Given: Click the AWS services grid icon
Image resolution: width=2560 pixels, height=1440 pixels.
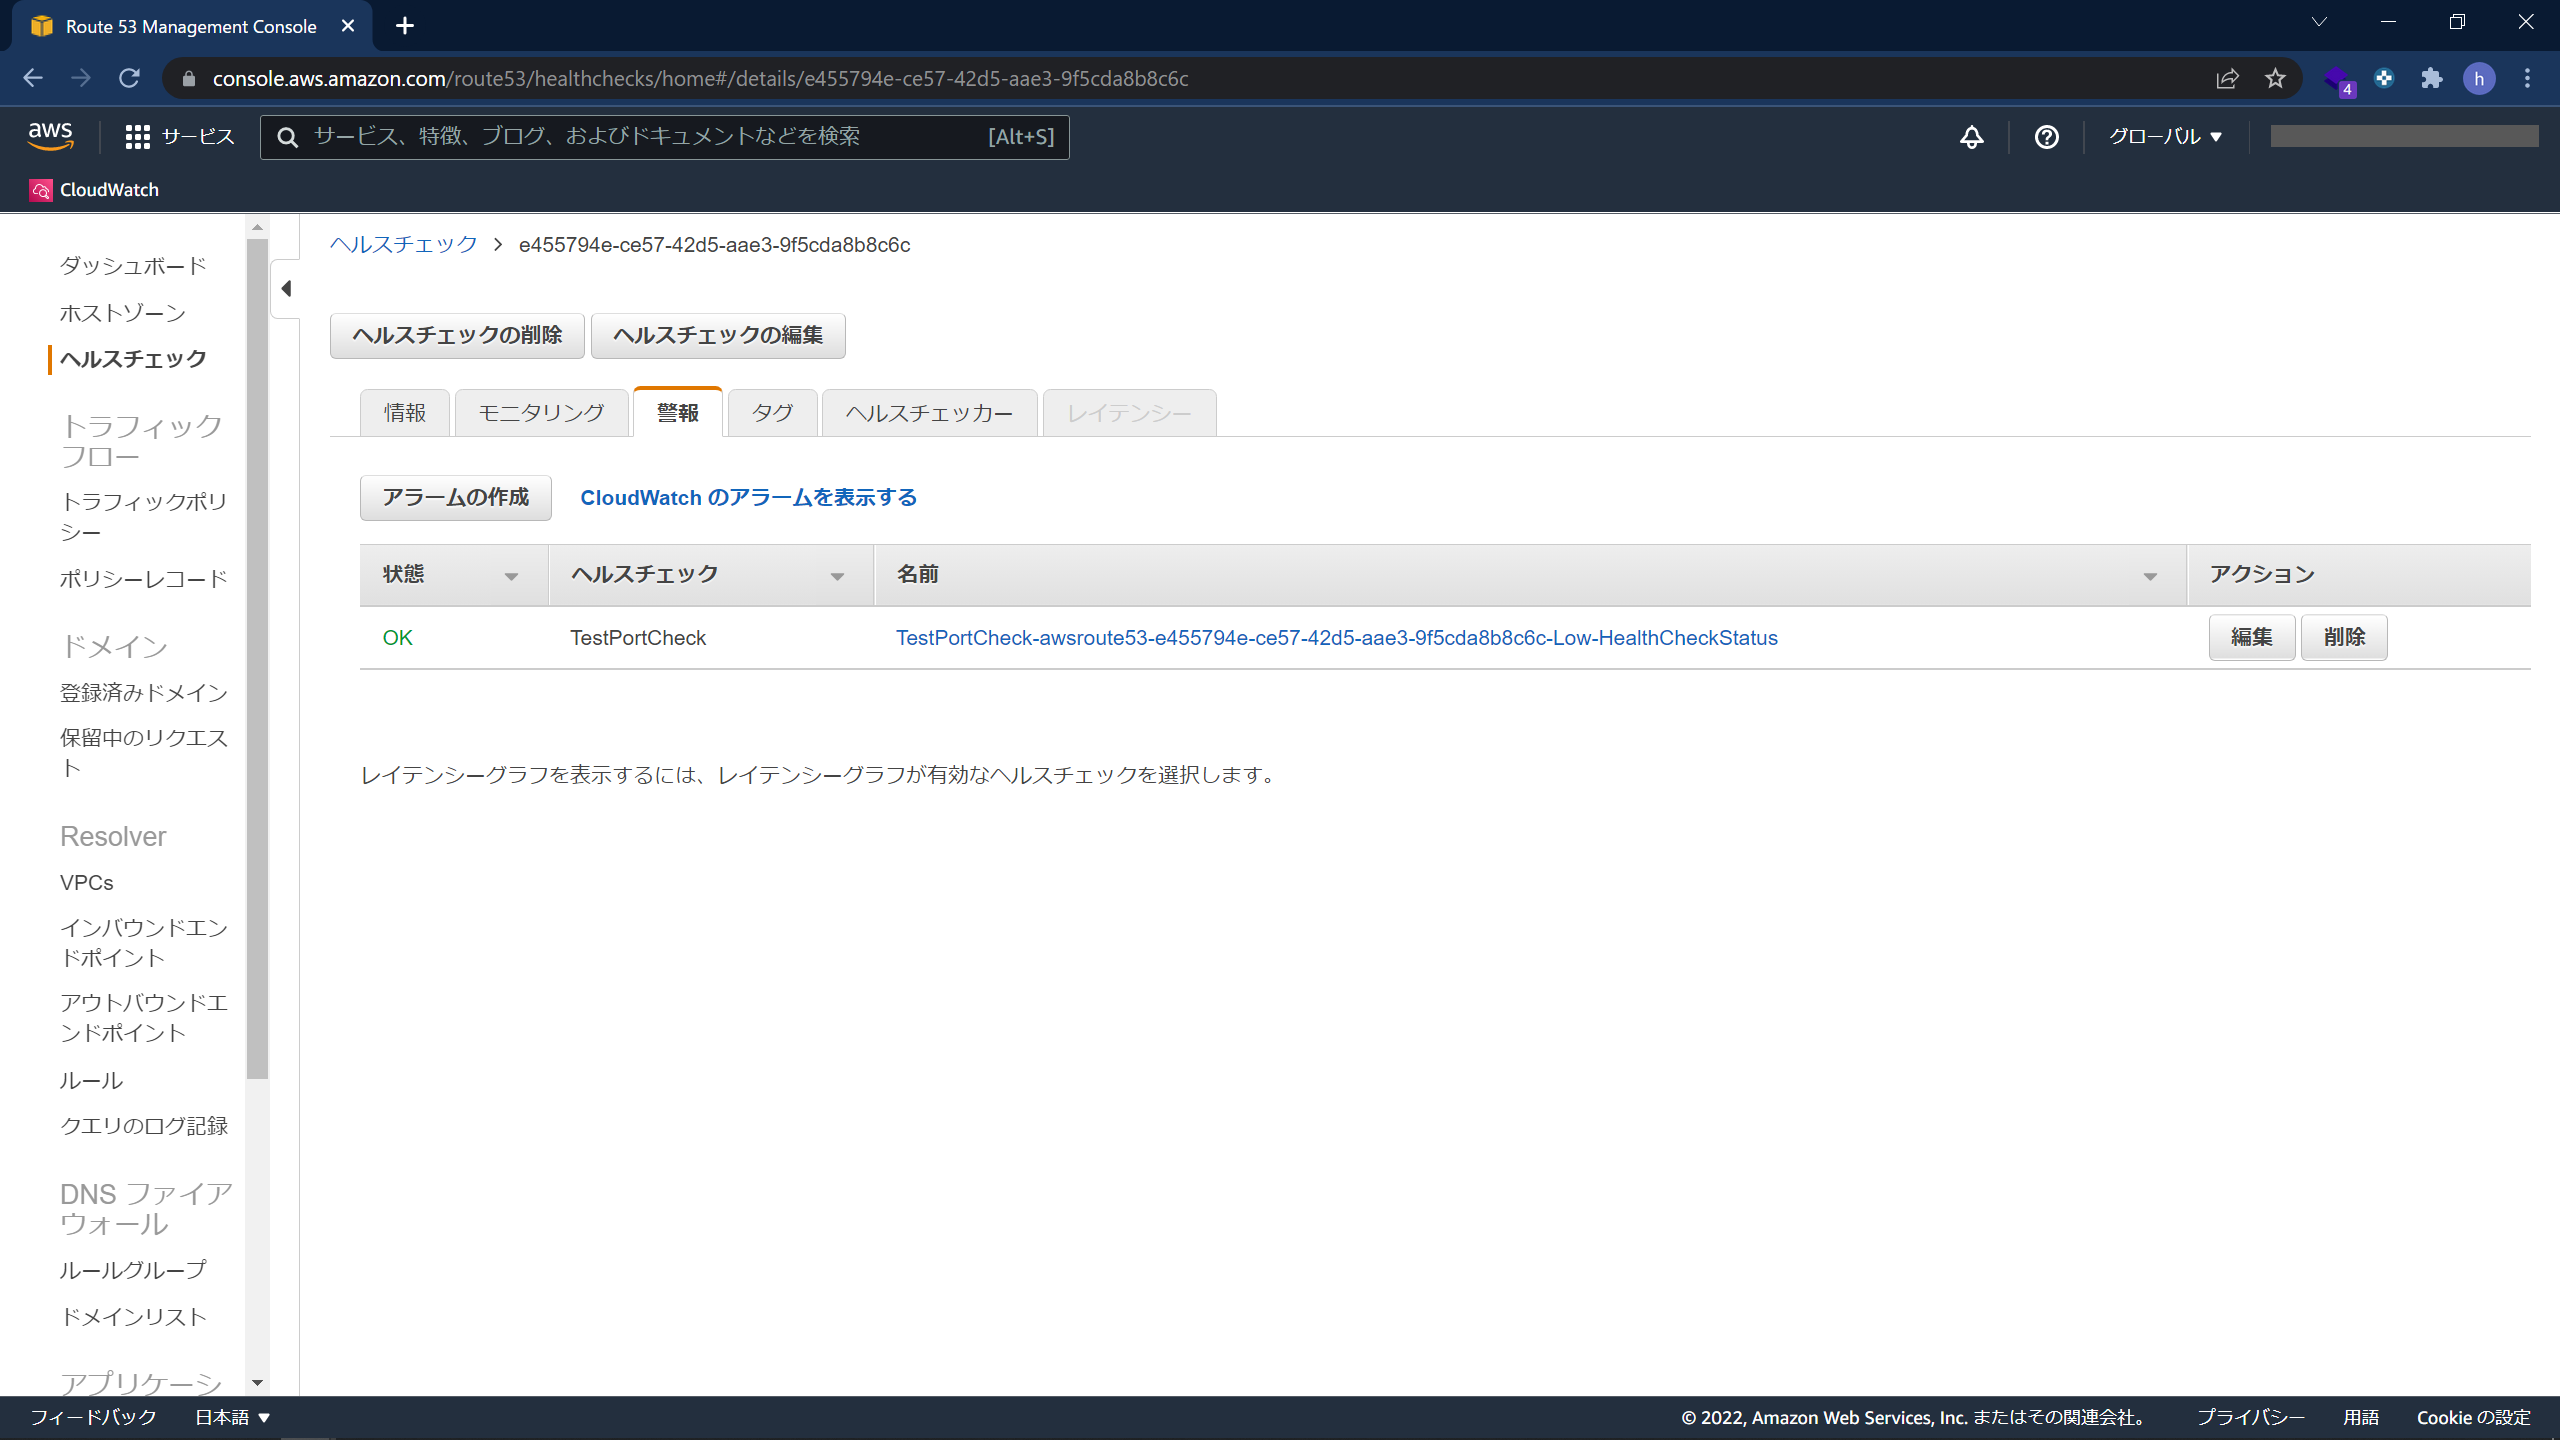Looking at the screenshot, I should (137, 135).
